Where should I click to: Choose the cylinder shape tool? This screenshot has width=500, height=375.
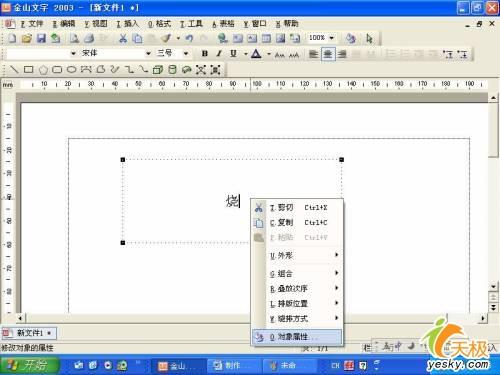(172, 69)
